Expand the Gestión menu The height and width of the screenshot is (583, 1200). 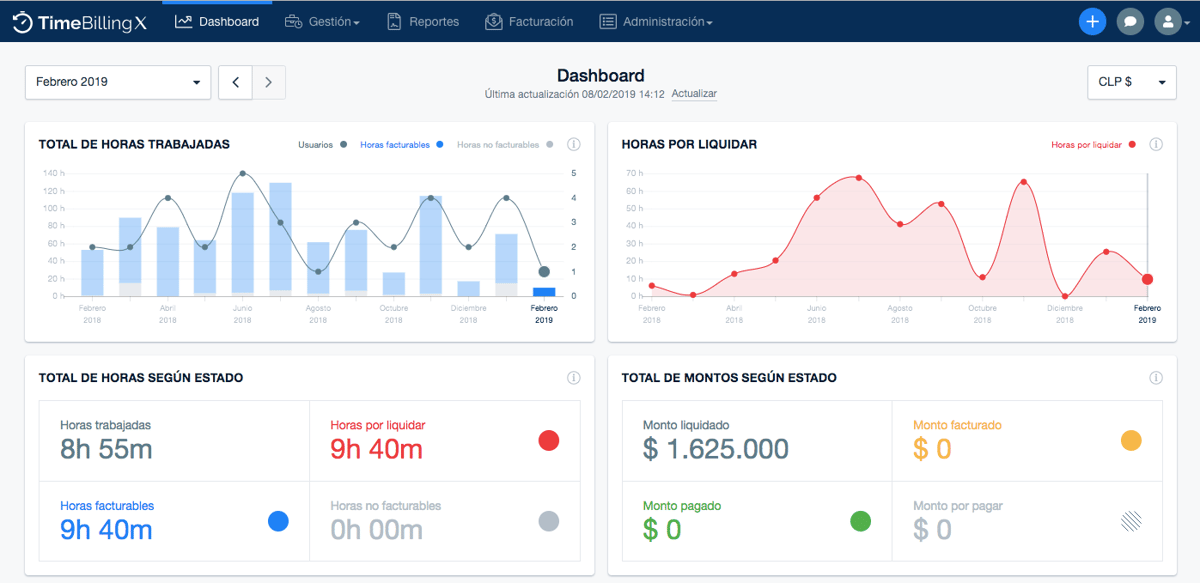click(x=322, y=22)
